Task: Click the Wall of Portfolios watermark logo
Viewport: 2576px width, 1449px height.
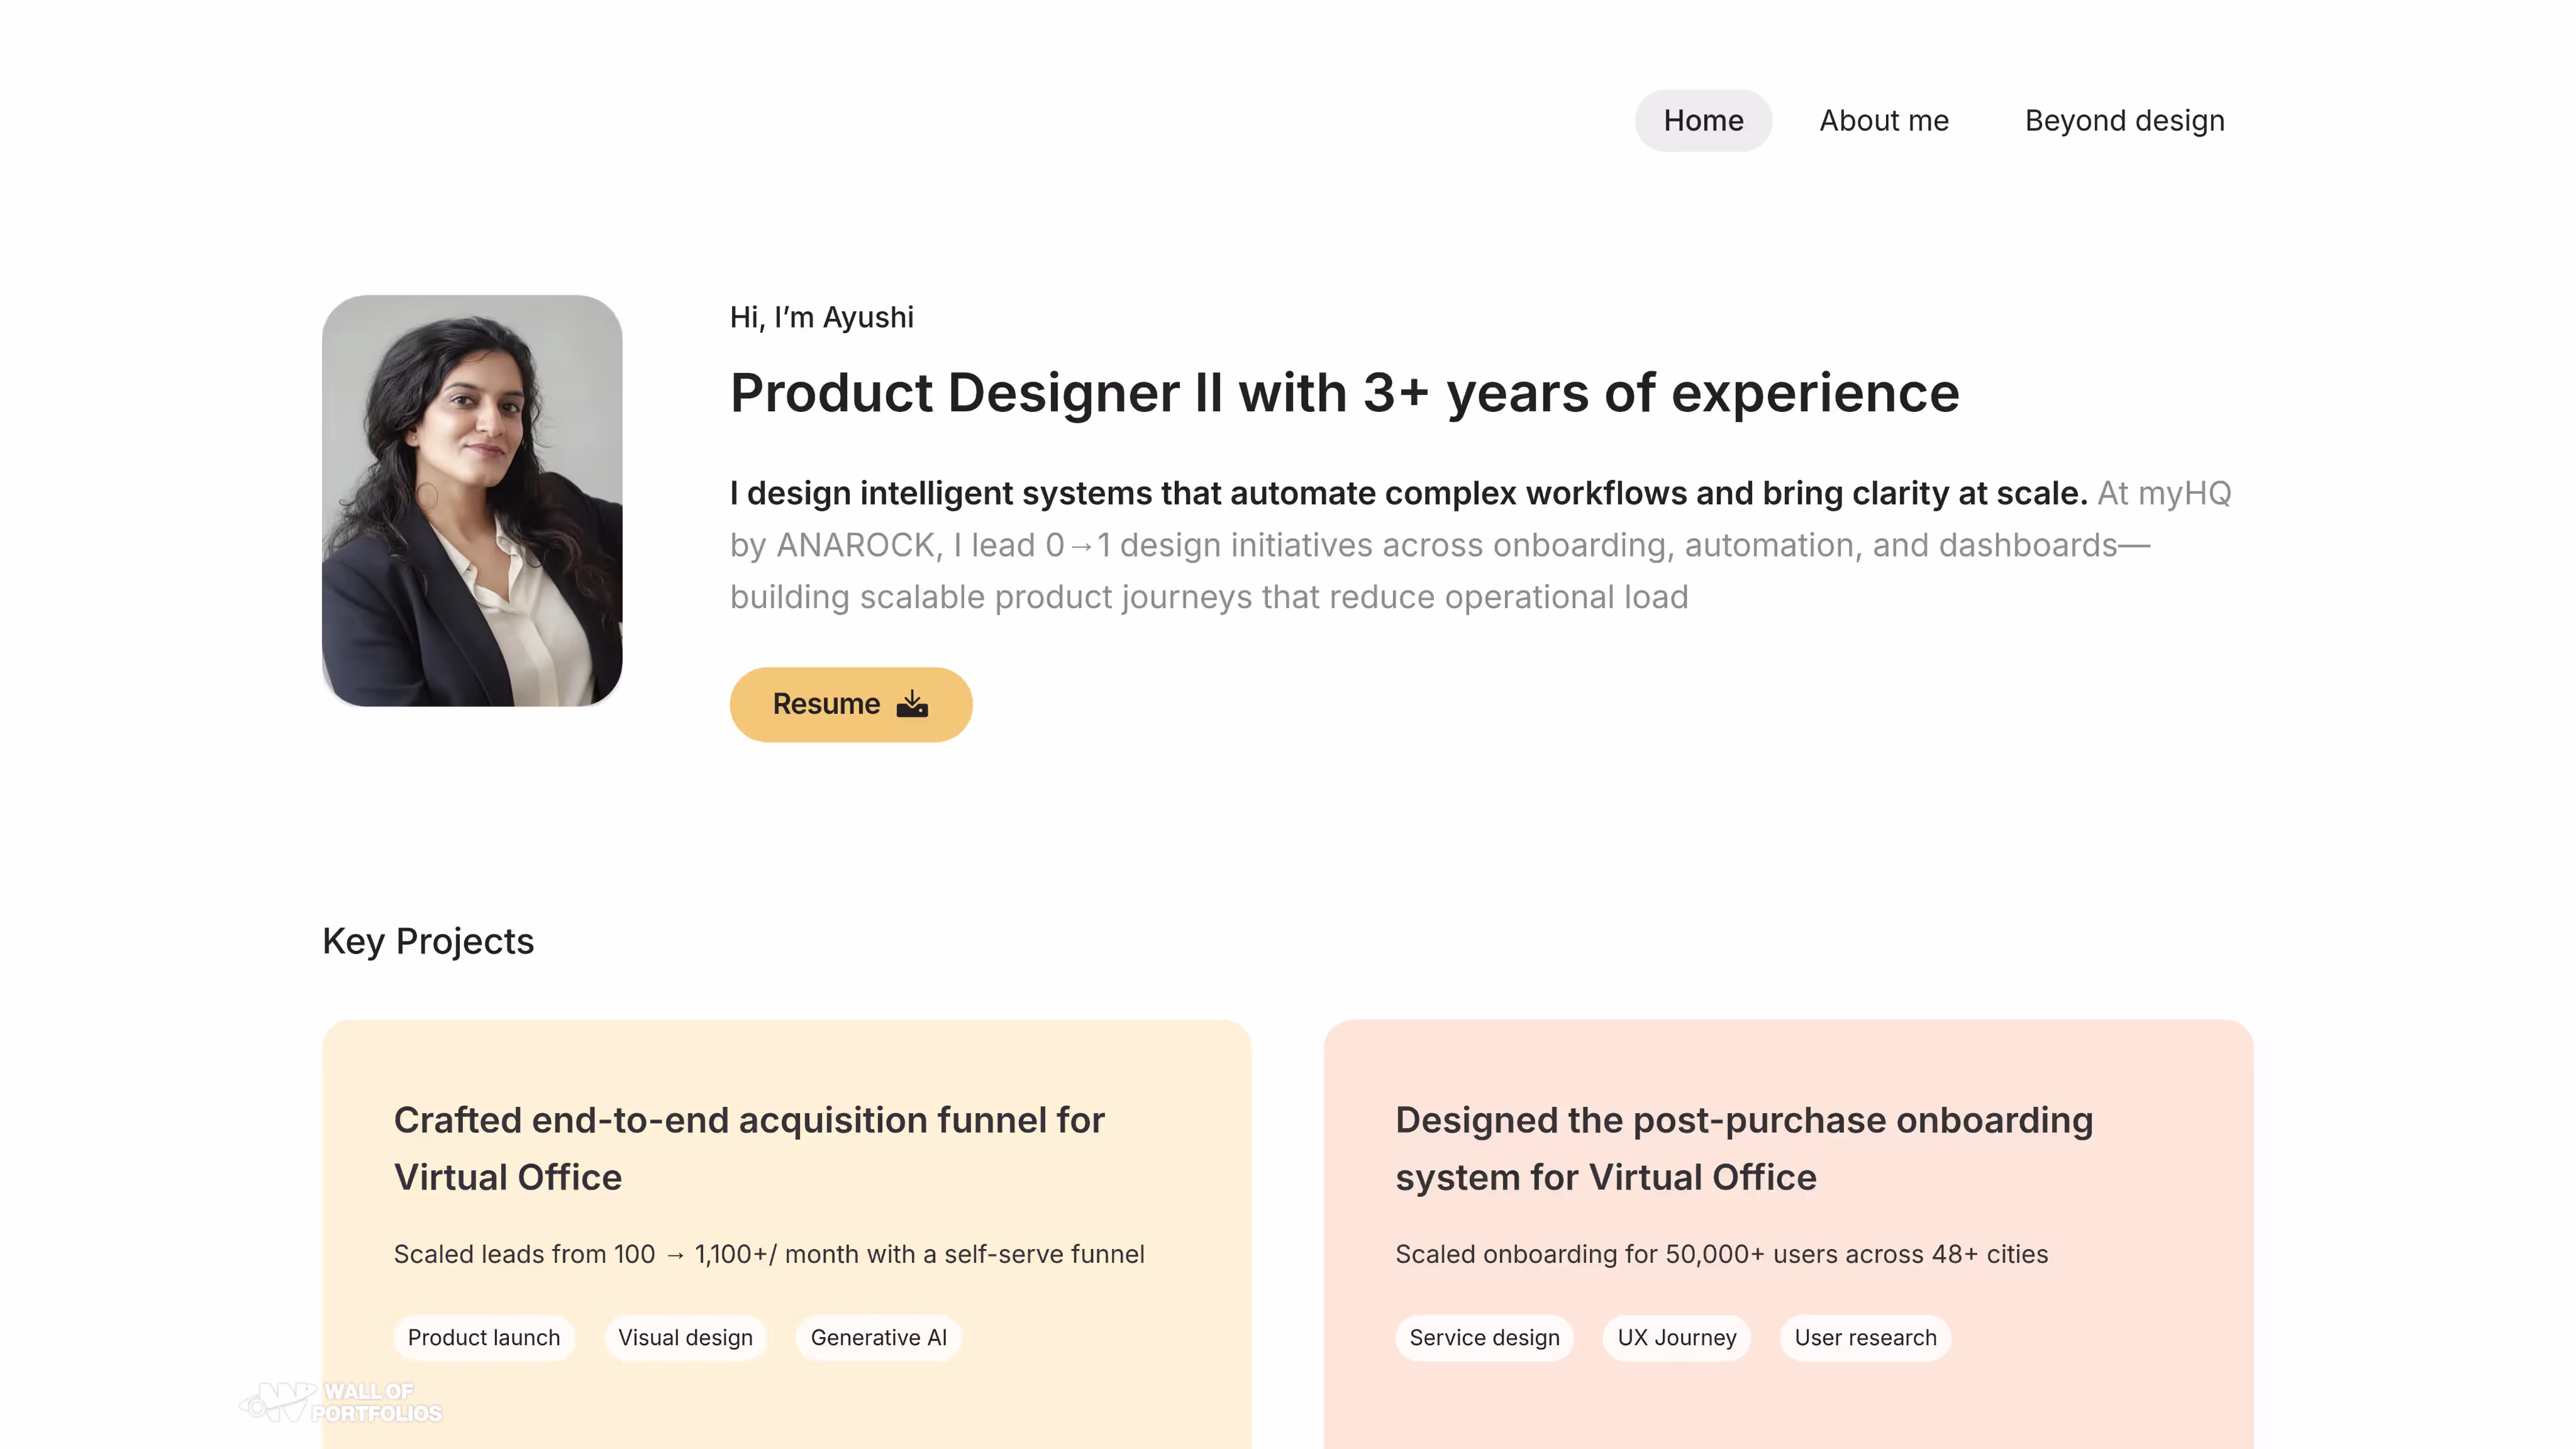Action: [341, 1402]
